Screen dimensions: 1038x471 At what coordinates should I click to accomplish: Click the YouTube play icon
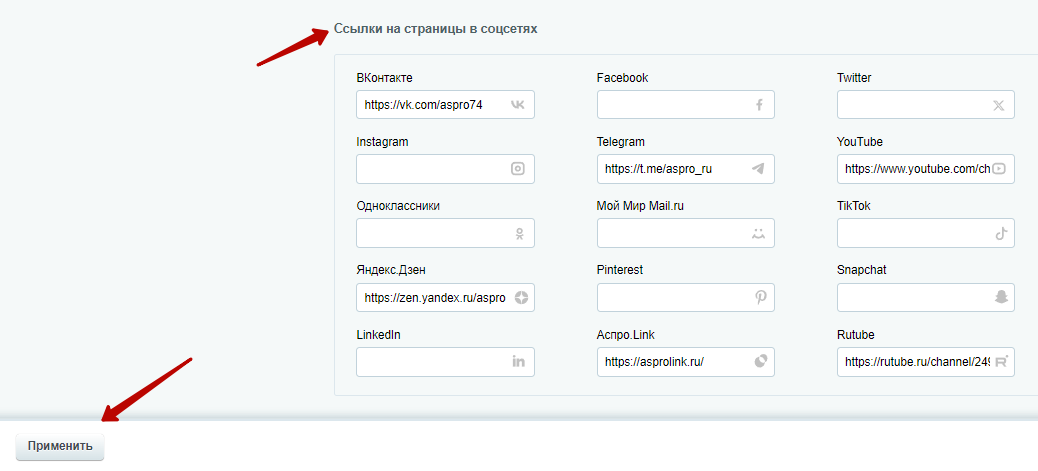tap(1000, 169)
